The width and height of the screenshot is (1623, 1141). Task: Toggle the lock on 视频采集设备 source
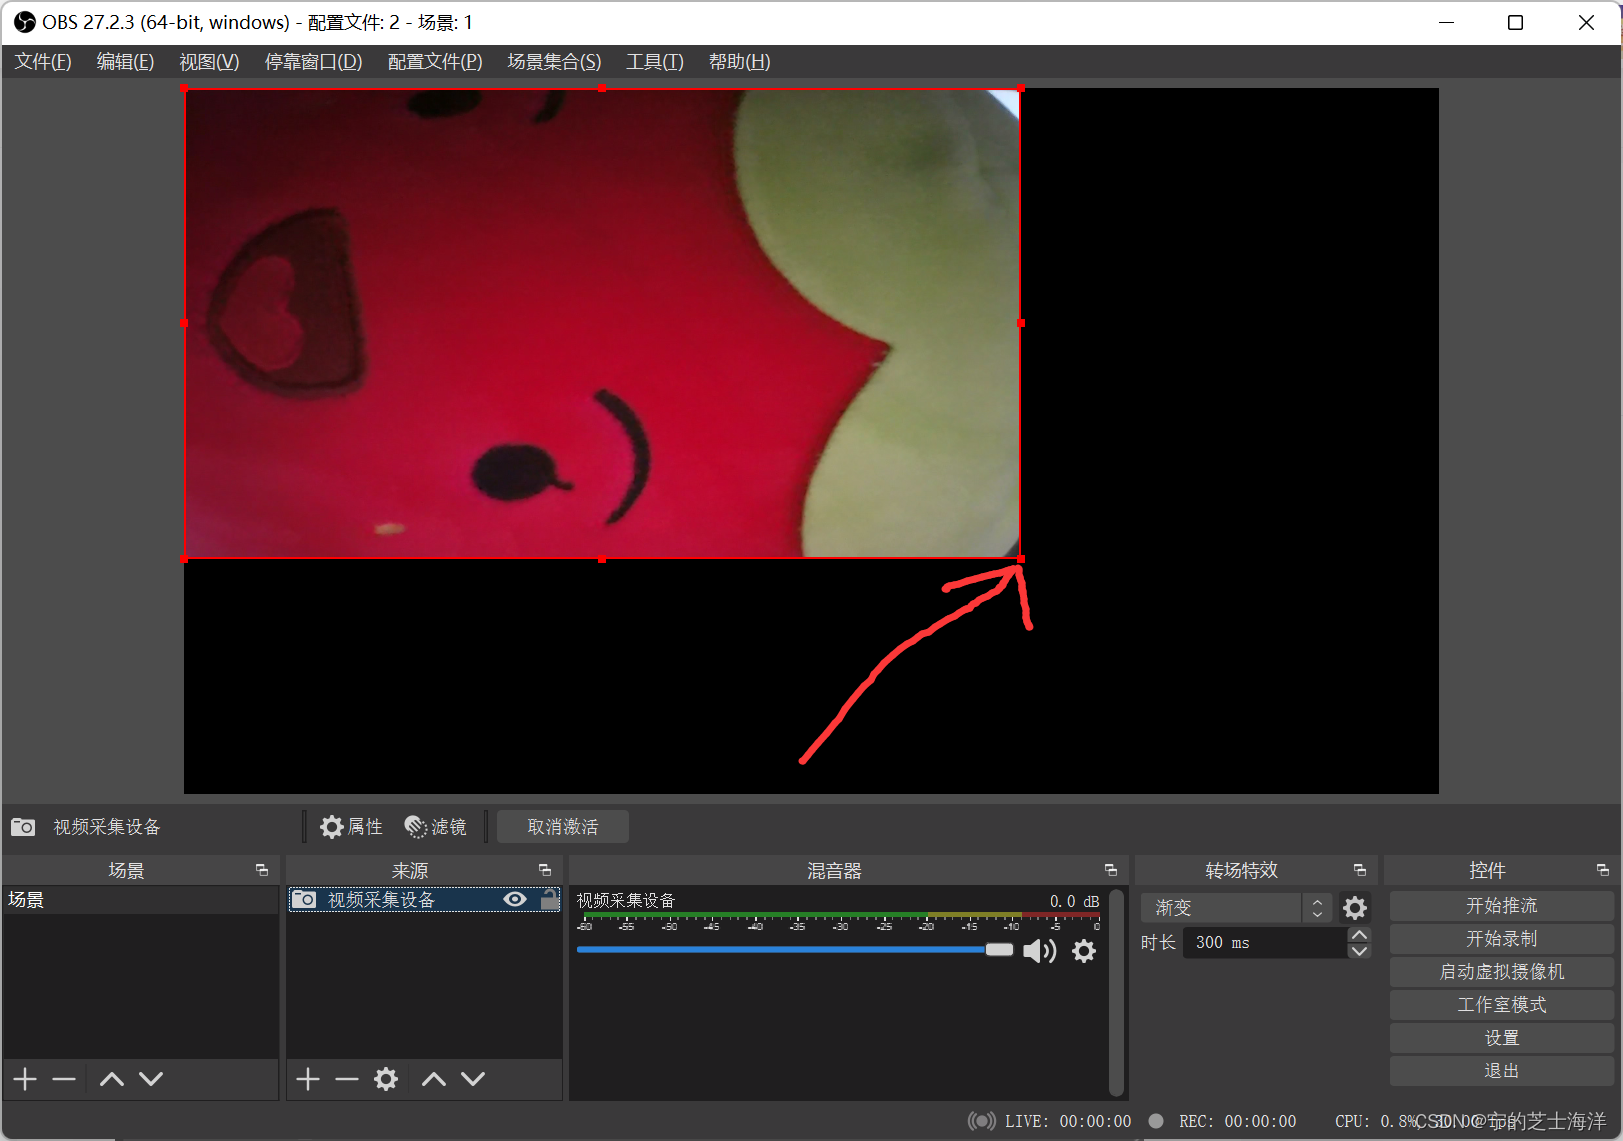point(549,899)
